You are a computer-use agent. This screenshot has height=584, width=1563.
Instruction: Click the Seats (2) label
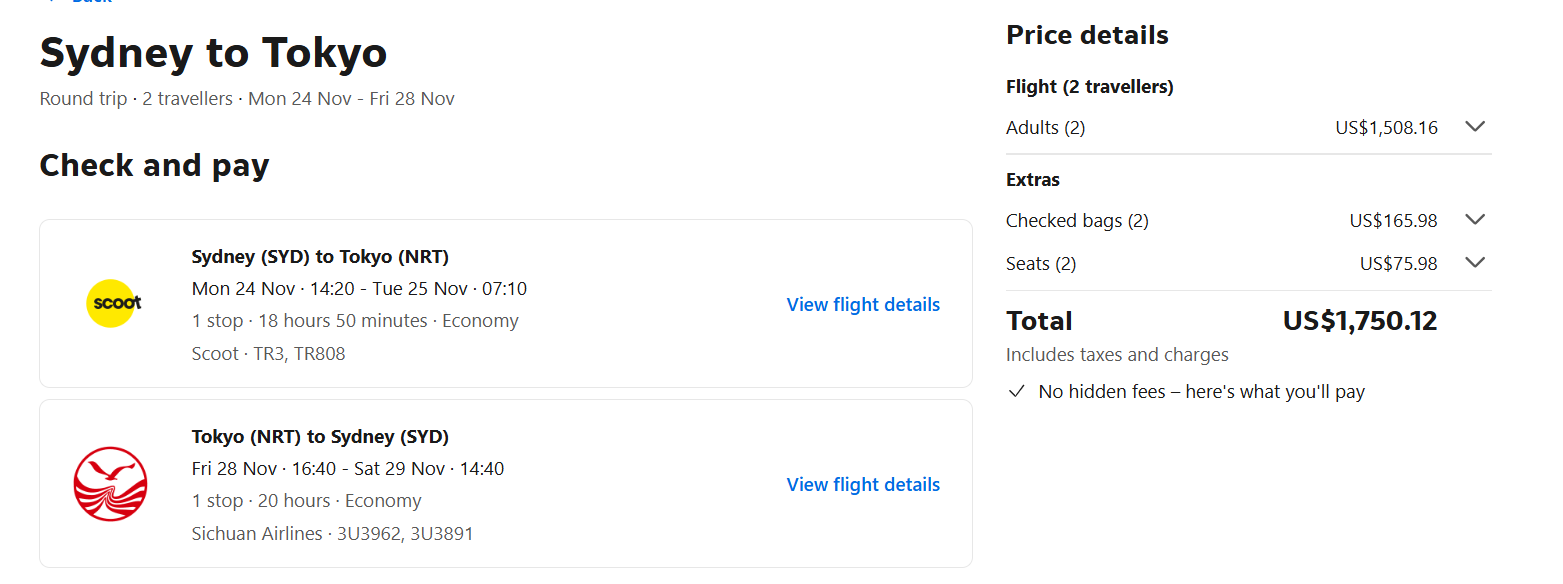[1041, 264]
